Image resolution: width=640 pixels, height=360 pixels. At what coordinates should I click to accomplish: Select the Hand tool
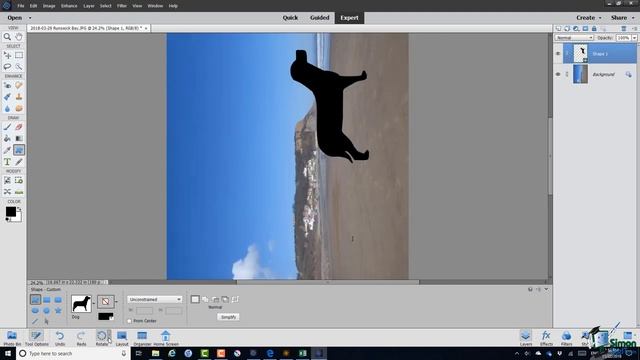click(19, 37)
